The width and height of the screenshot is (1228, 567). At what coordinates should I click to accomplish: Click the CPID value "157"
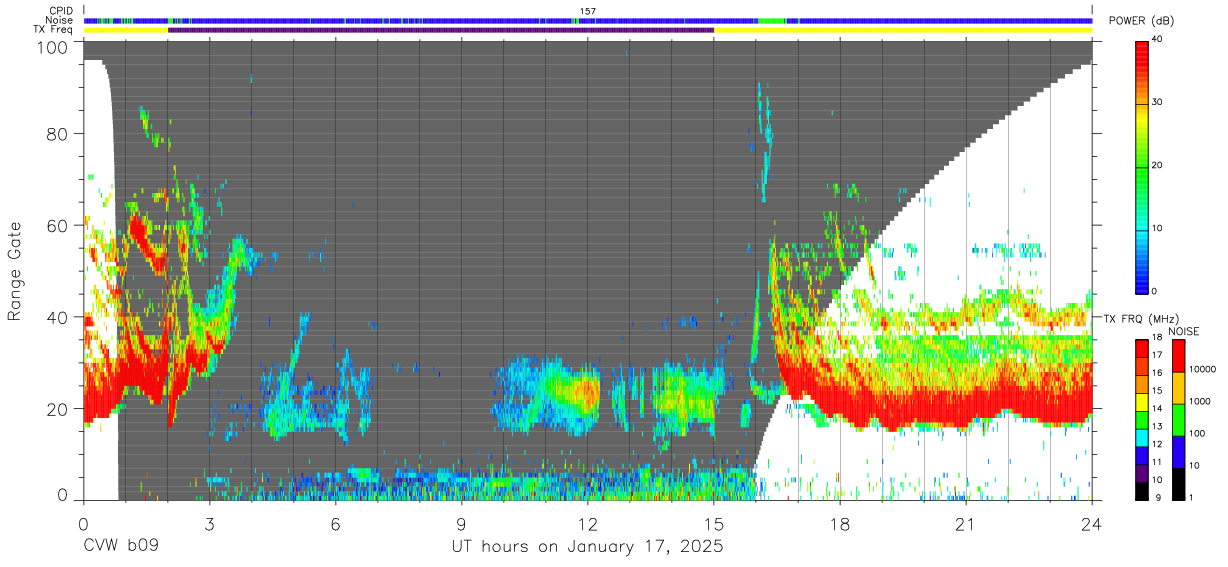(588, 11)
